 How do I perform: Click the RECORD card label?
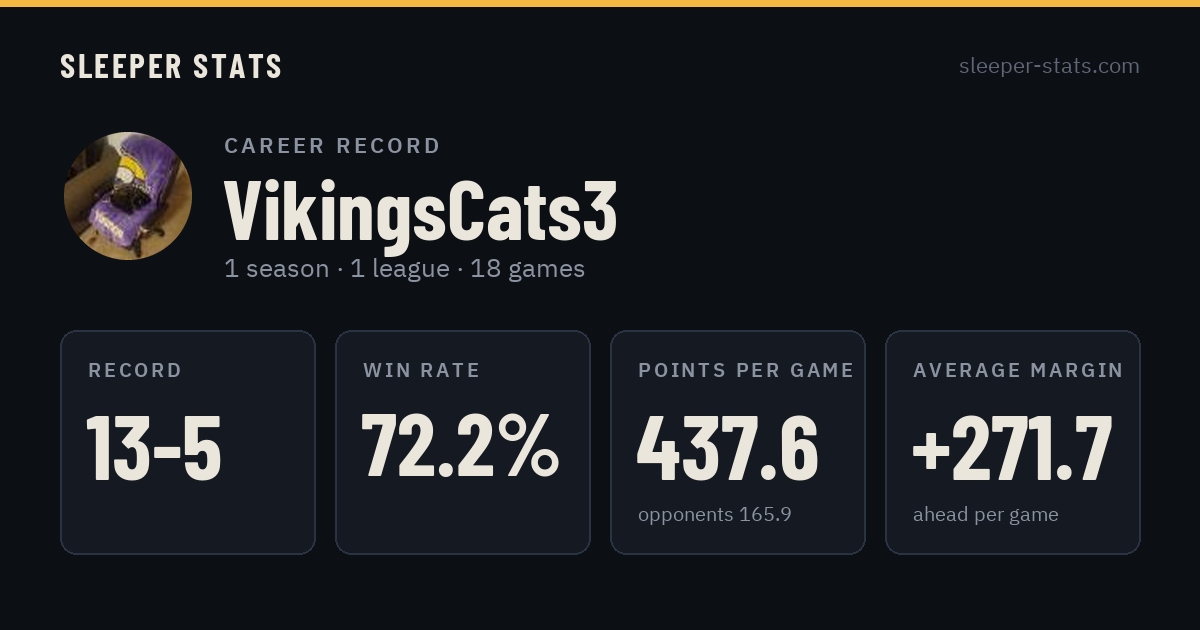click(135, 371)
